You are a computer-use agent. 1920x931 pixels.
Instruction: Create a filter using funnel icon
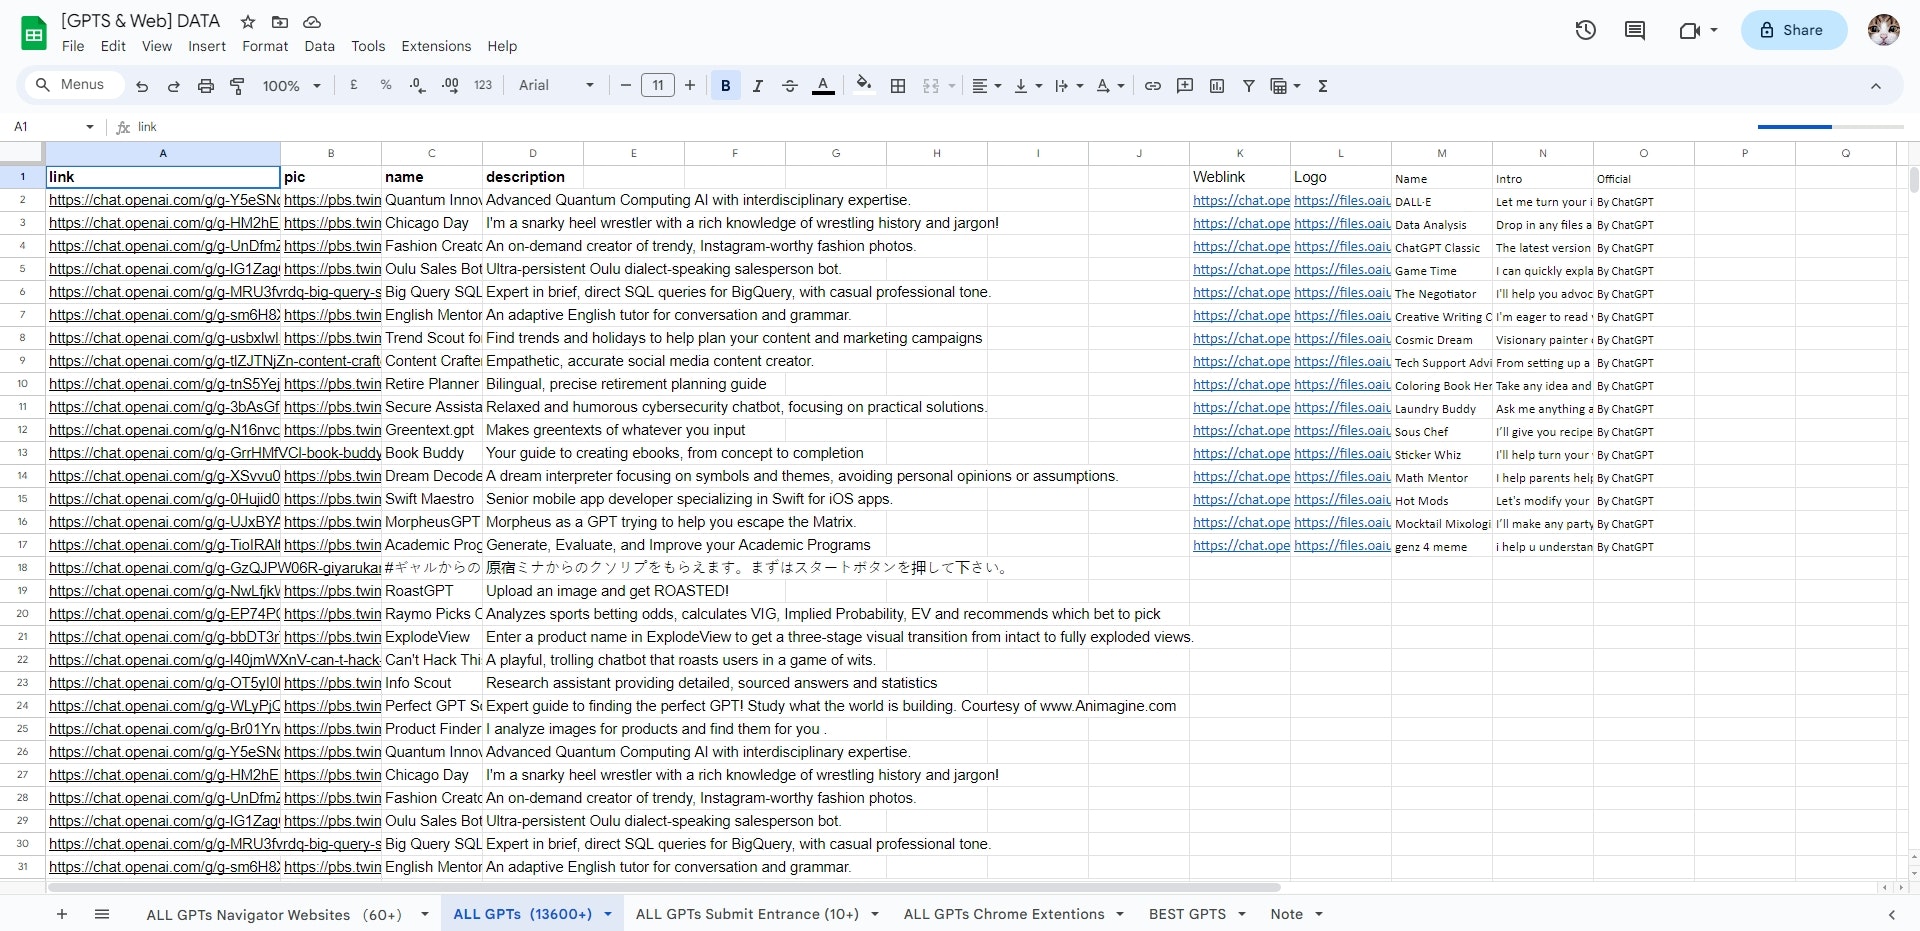1249,86
